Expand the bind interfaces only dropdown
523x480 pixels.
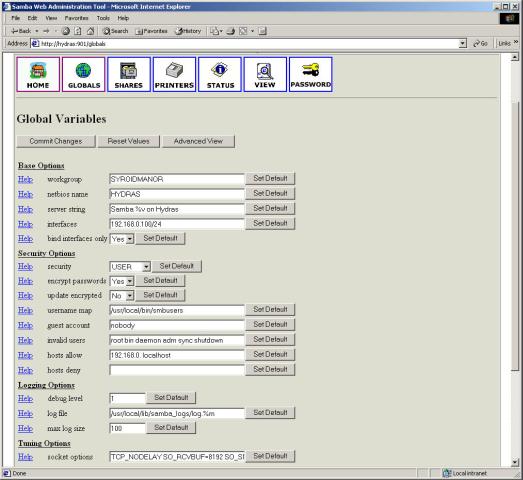pos(130,239)
